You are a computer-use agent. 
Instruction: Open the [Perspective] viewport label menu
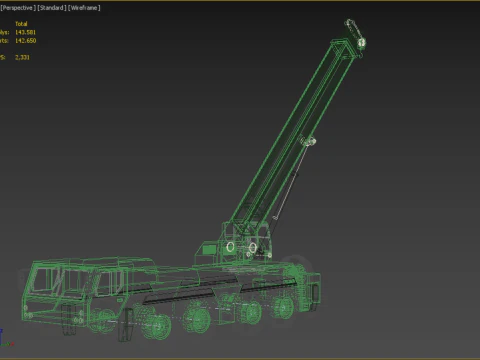[x=18, y=8]
